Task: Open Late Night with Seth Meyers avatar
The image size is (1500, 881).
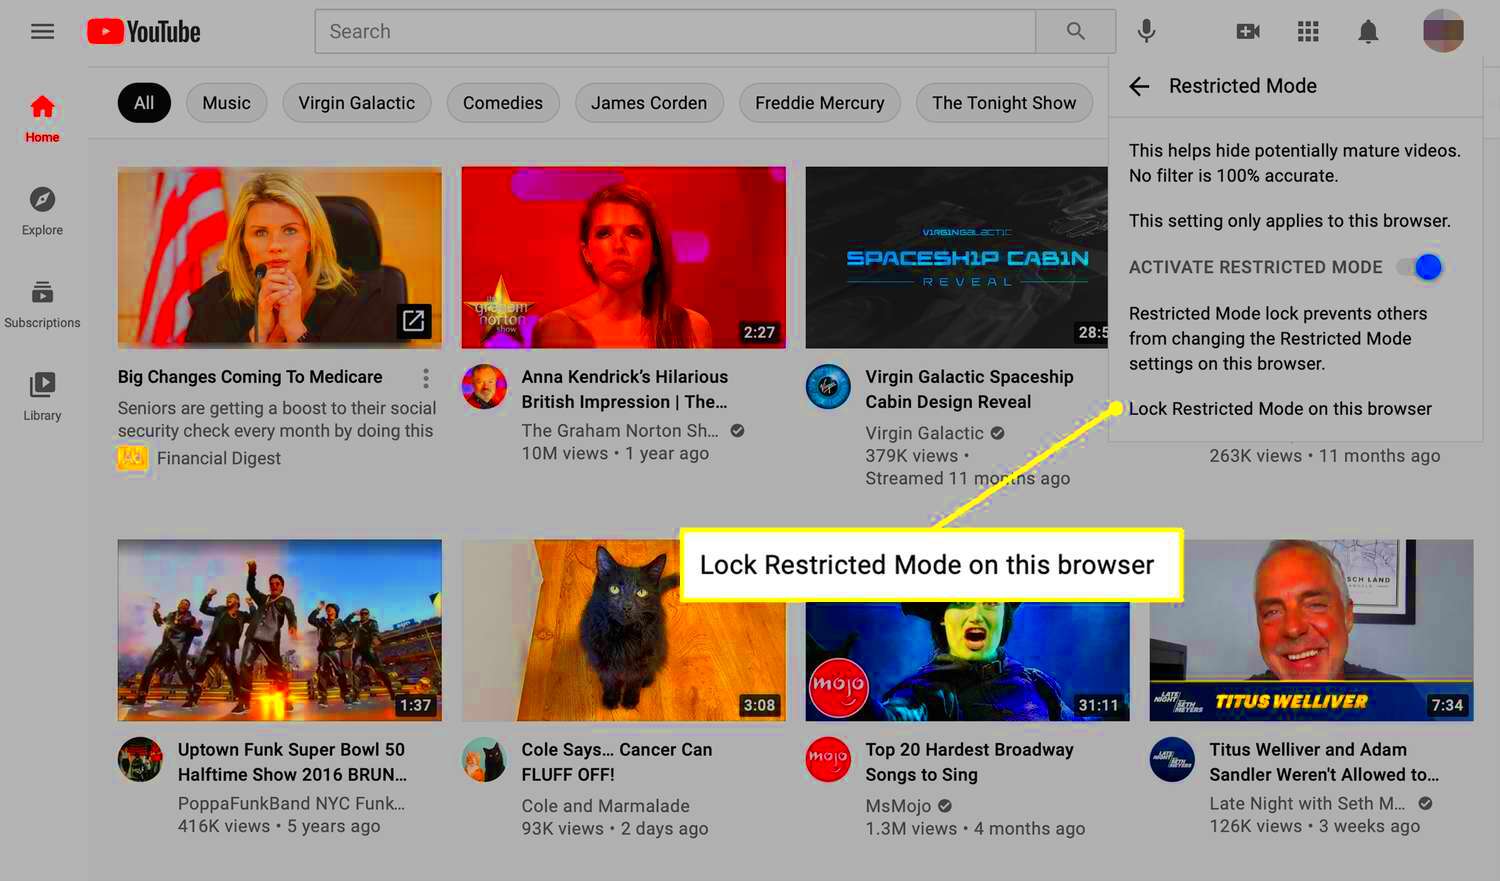Action: click(x=1172, y=759)
